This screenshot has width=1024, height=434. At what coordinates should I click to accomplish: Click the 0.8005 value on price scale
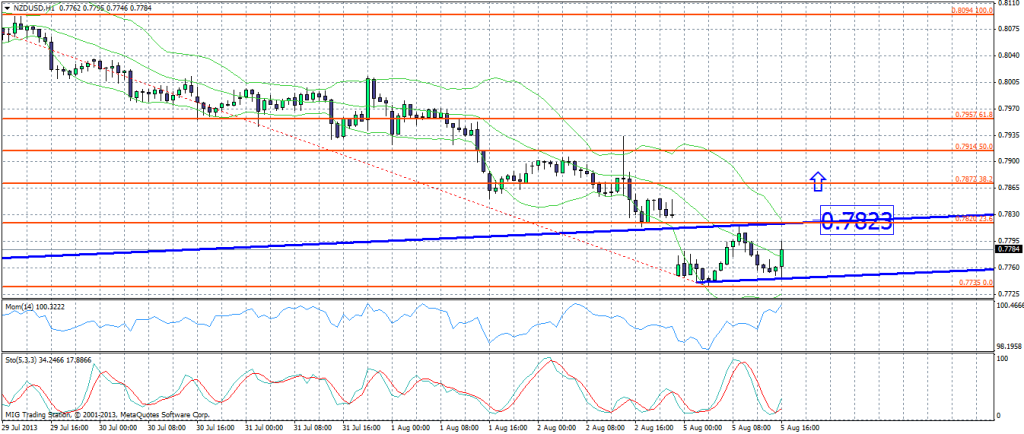[1008, 82]
